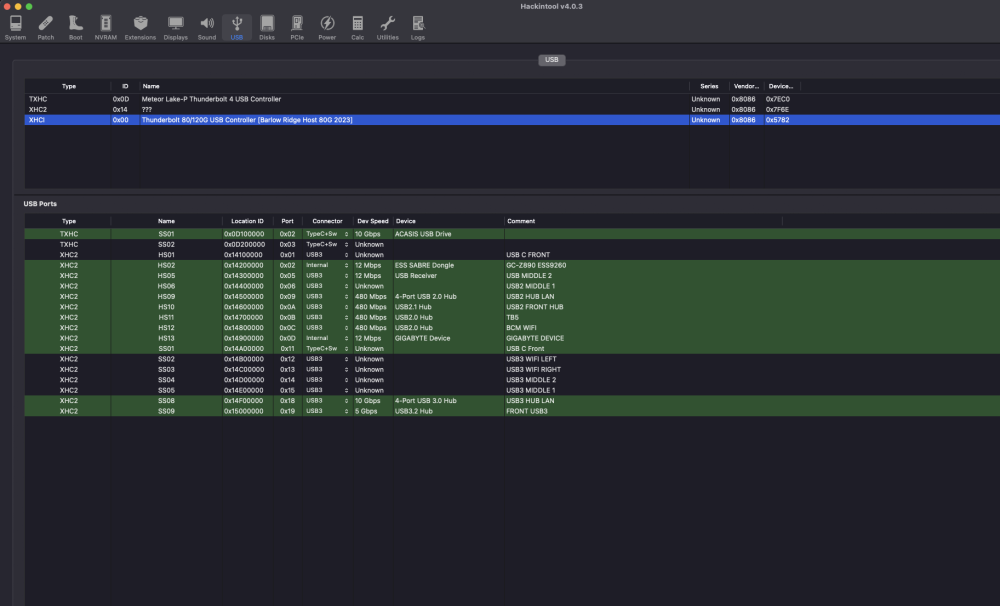Select the HS13 GIGABYTE Device port row
This screenshot has width=1000, height=606.
coord(512,338)
